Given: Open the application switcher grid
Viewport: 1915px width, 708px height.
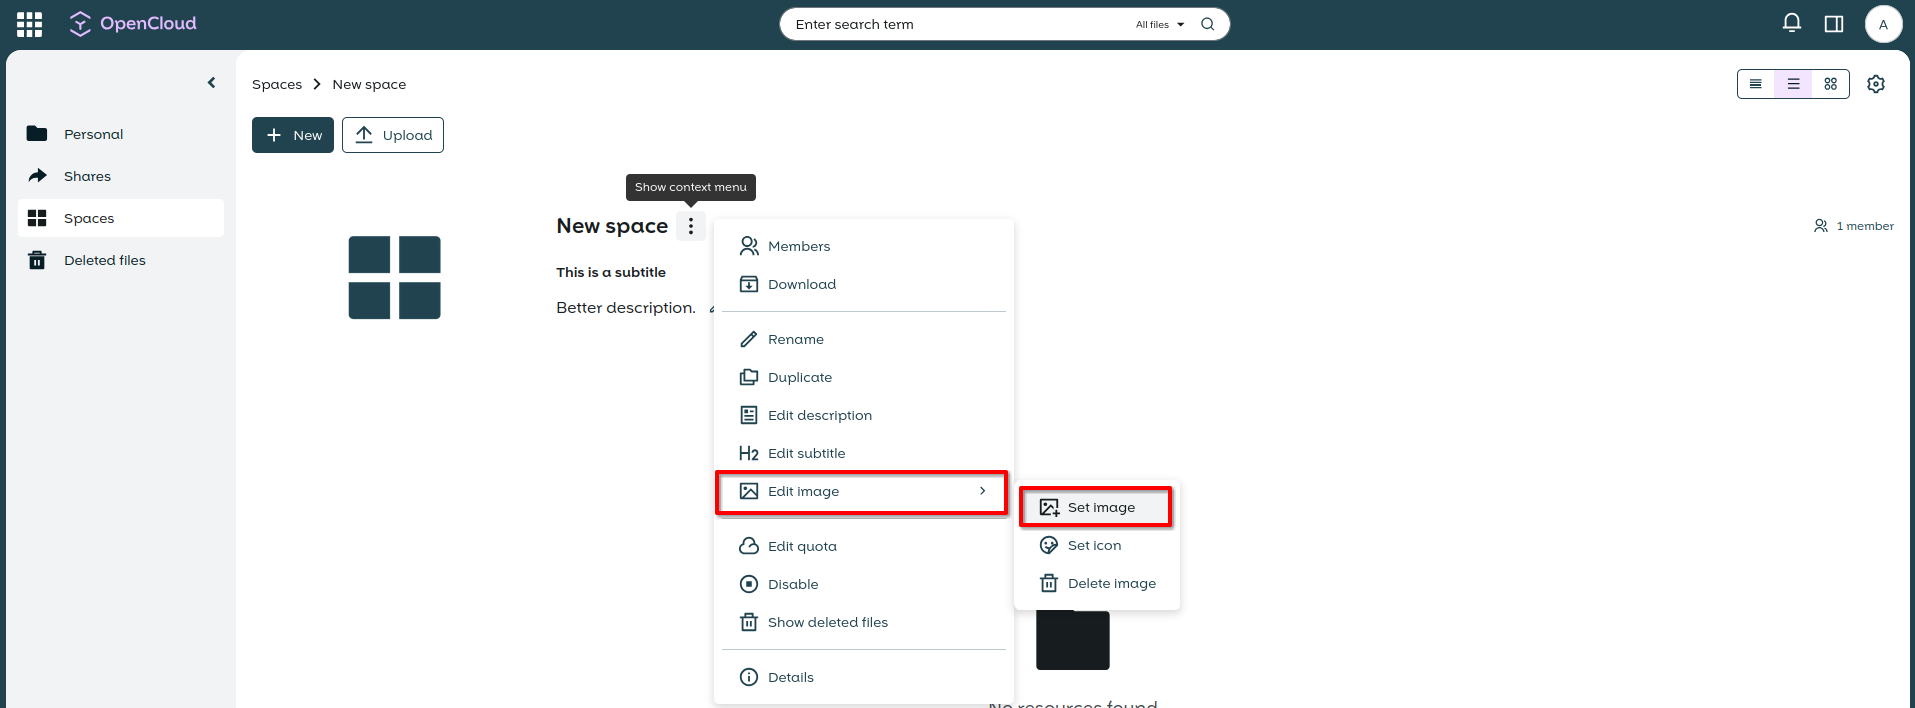Looking at the screenshot, I should [x=29, y=24].
